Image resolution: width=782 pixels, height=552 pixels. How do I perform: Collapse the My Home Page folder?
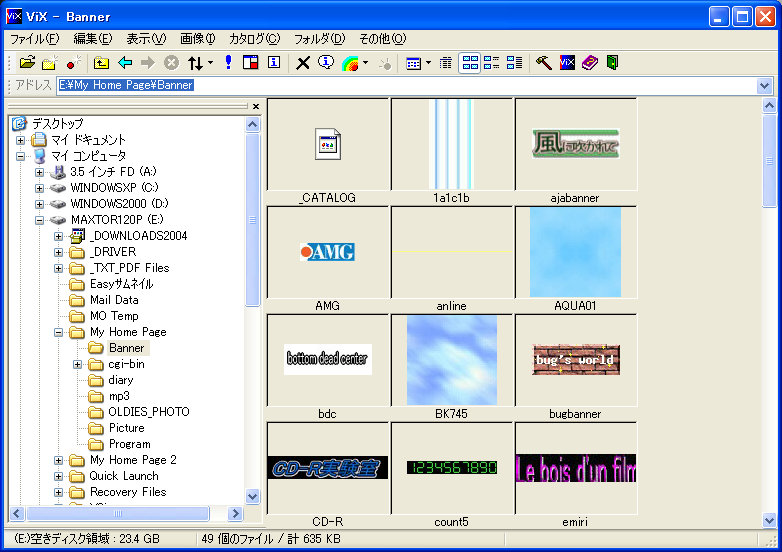coord(59,332)
